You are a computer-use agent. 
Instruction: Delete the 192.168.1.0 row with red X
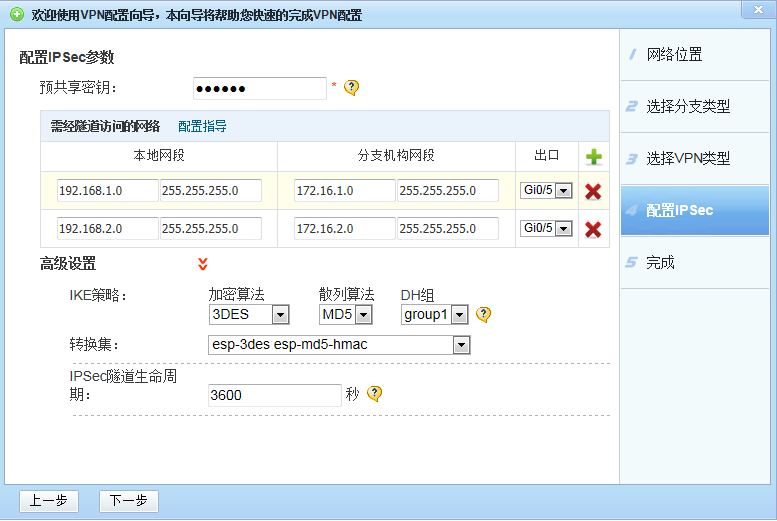pyautogui.click(x=593, y=191)
